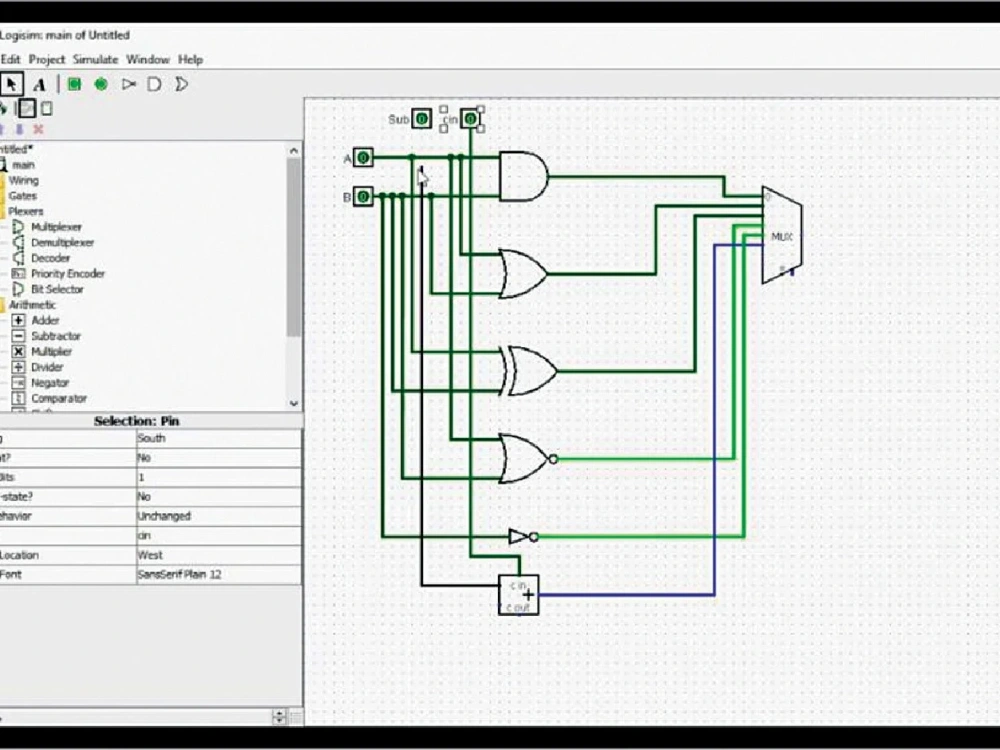
Task: Select the Edit (arrow) tool in toolbar
Action: click(11, 84)
